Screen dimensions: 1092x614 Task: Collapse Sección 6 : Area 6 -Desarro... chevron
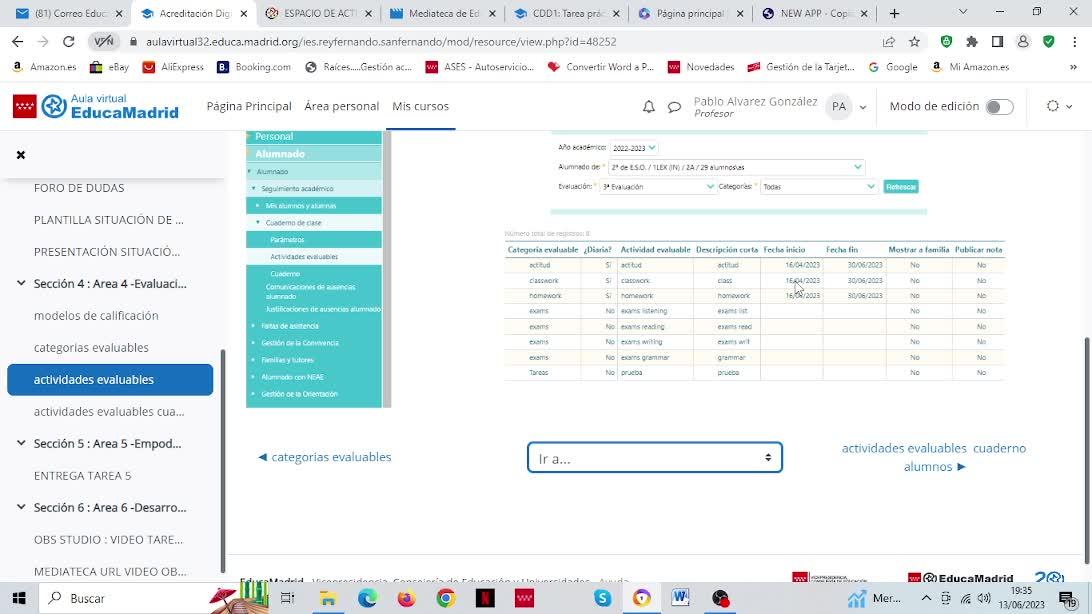pos(21,507)
